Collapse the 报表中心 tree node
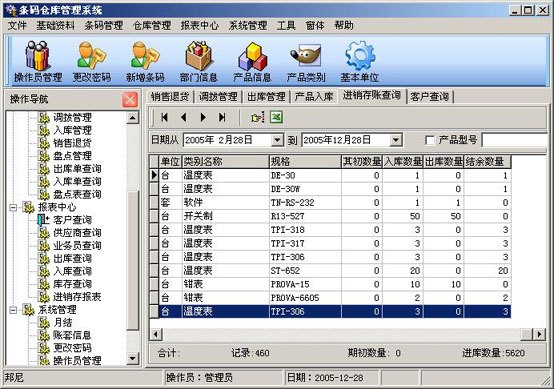This screenshot has width=554, height=389. click(13, 207)
